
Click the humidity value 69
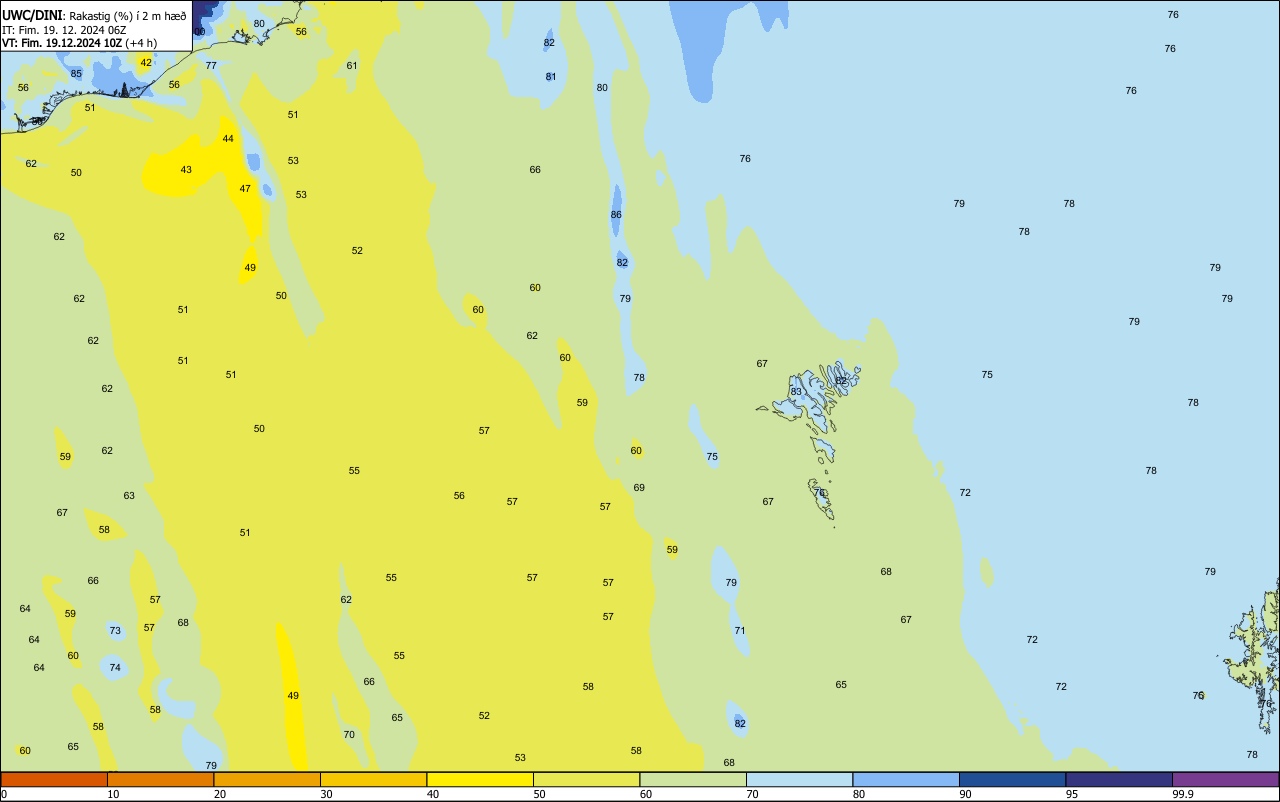(x=639, y=488)
